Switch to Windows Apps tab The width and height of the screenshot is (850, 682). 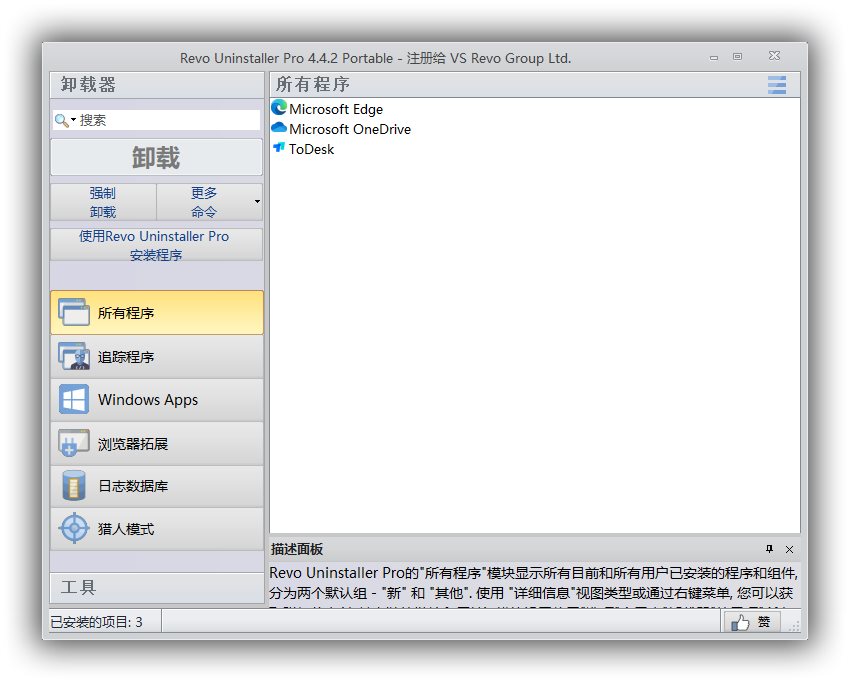[x=157, y=400]
